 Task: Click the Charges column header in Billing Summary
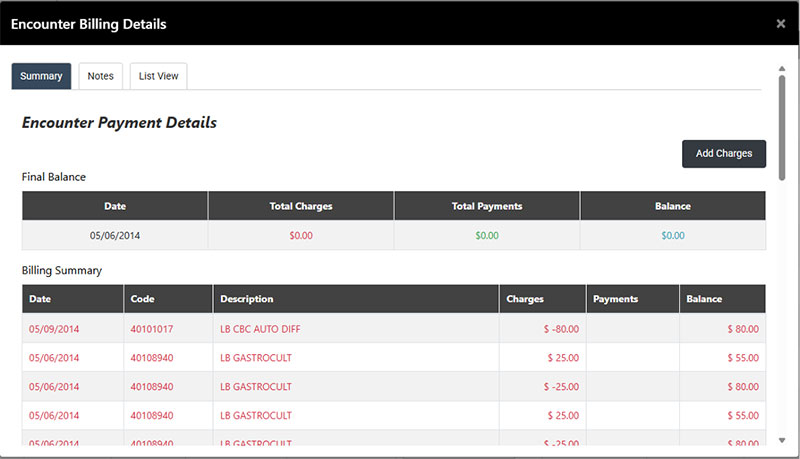click(x=525, y=299)
